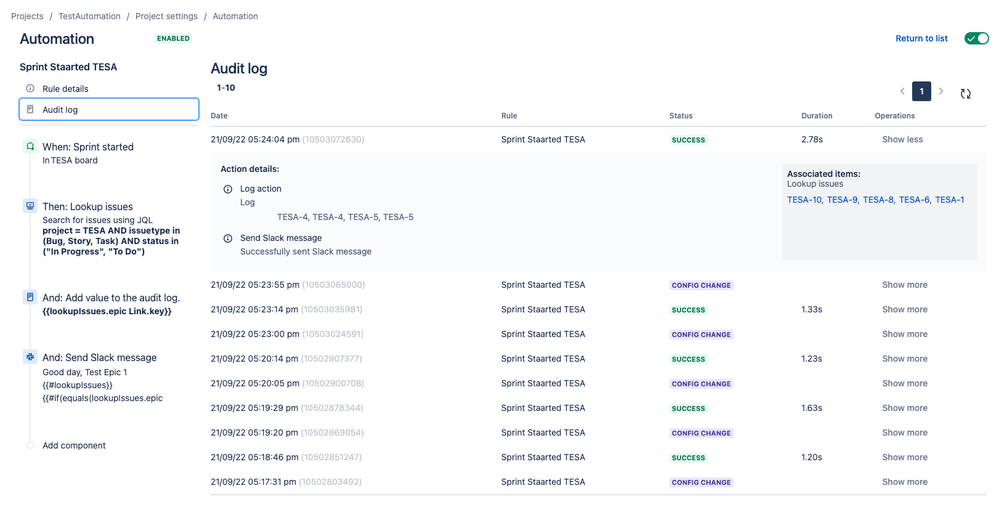Open 'And: Add value to the audit log' step
The height and width of the screenshot is (509, 999).
pyautogui.click(x=111, y=298)
